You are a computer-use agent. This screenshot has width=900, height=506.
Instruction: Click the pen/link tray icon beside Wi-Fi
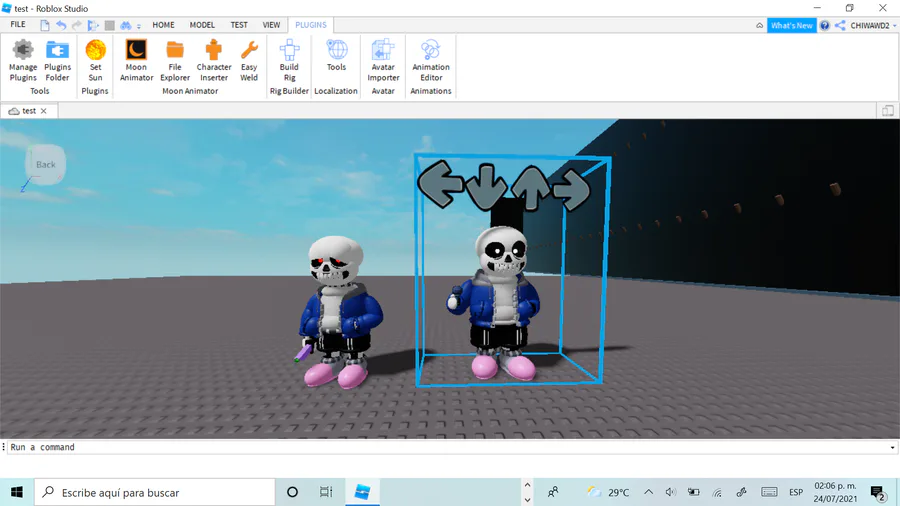tap(742, 492)
